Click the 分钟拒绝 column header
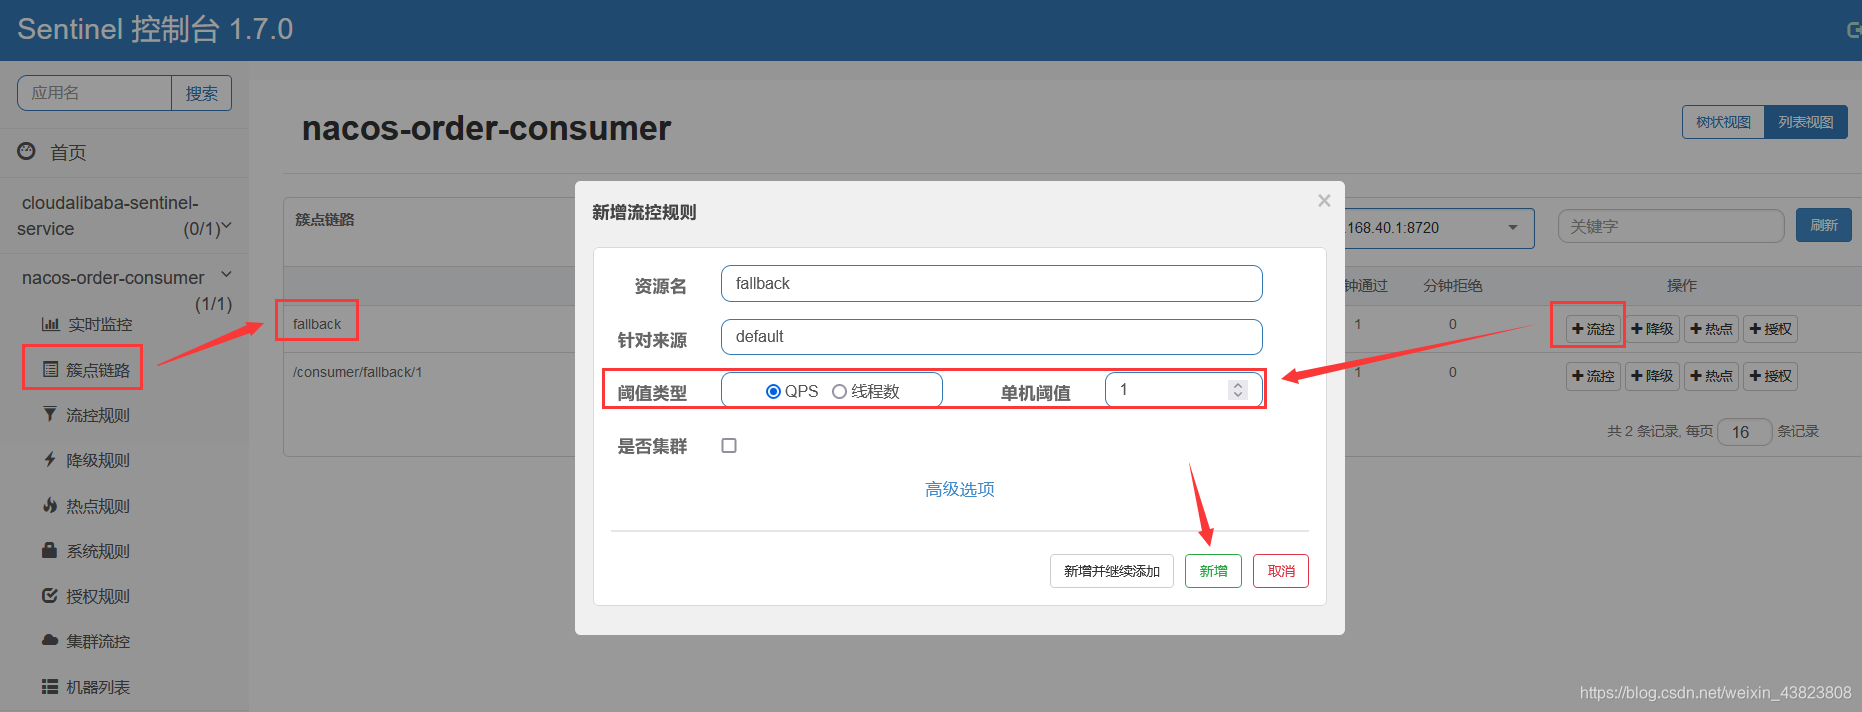 [1453, 286]
